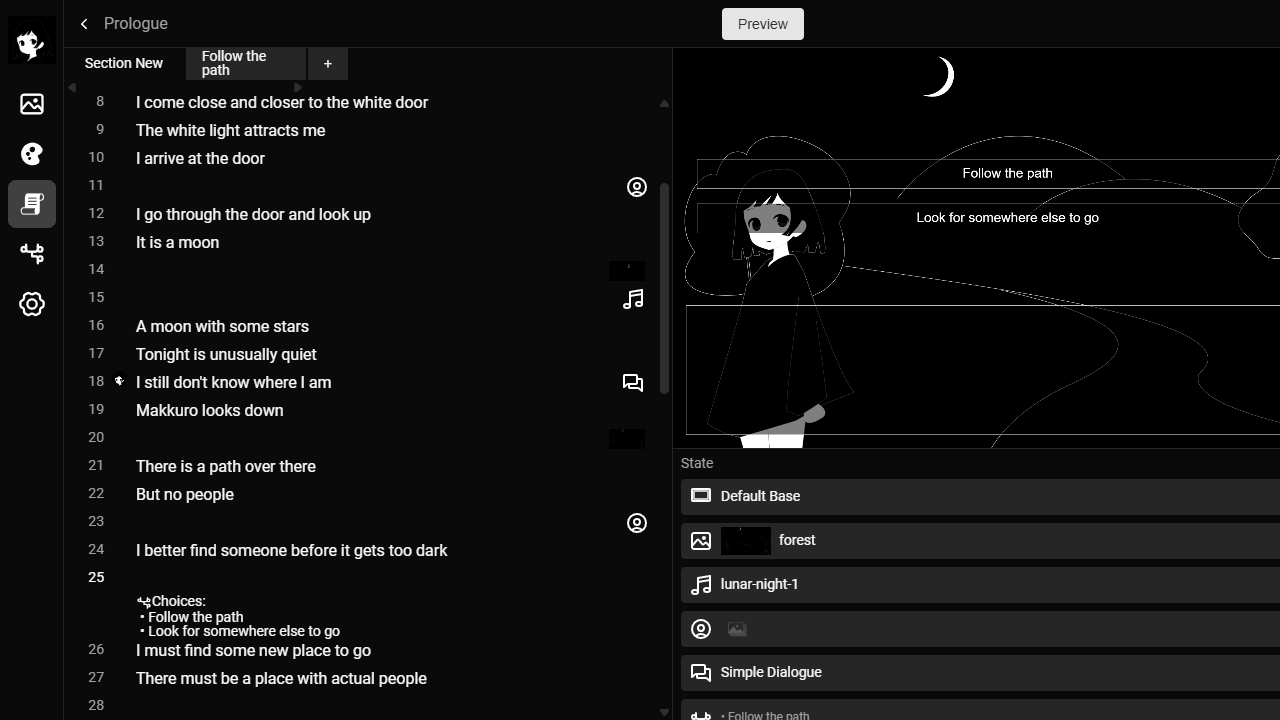Select line 'The white light attracts me'
Image resolution: width=1280 pixels, height=720 pixels.
point(230,130)
